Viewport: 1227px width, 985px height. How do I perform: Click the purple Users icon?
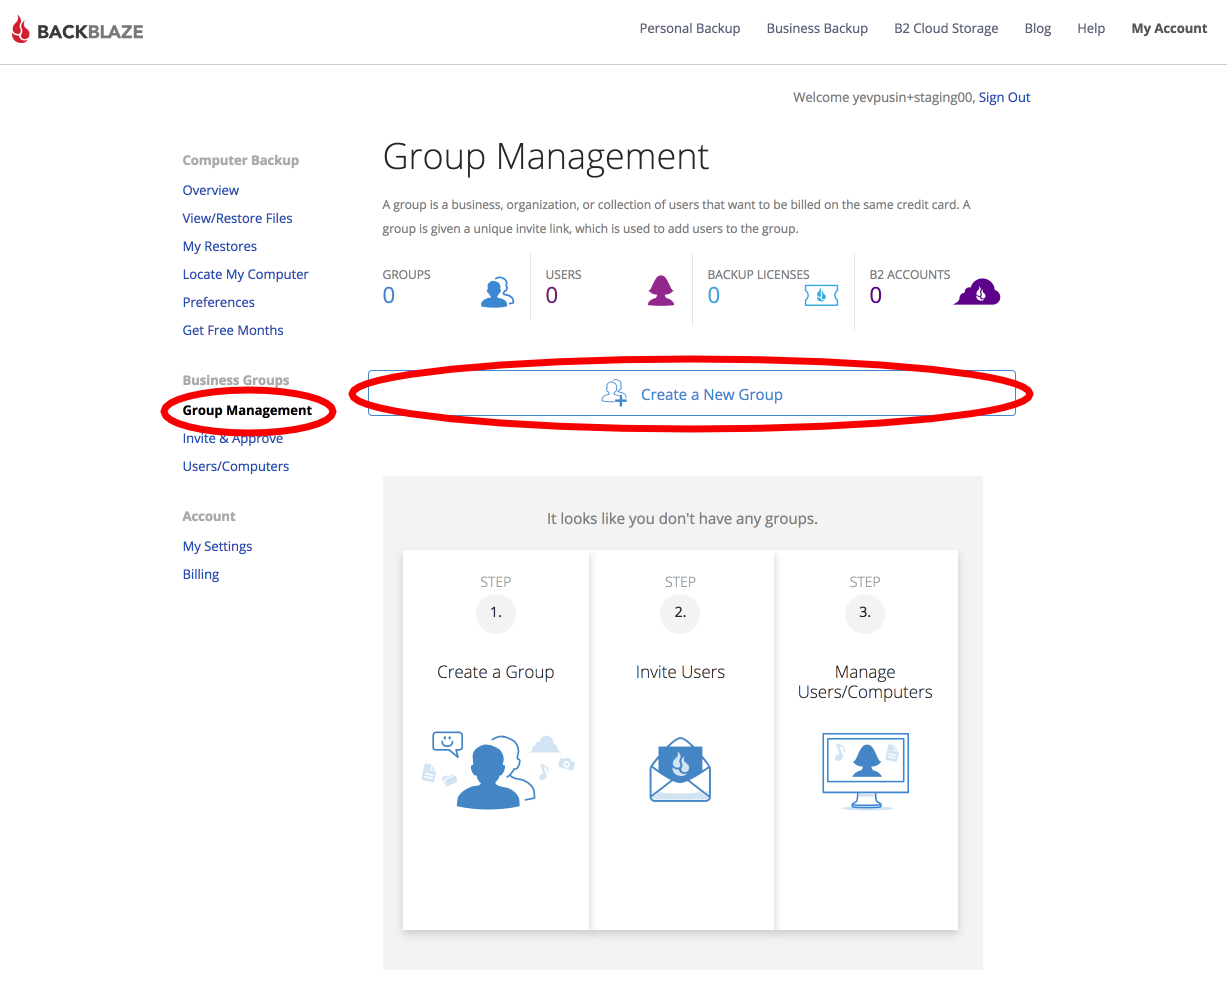[x=661, y=291]
